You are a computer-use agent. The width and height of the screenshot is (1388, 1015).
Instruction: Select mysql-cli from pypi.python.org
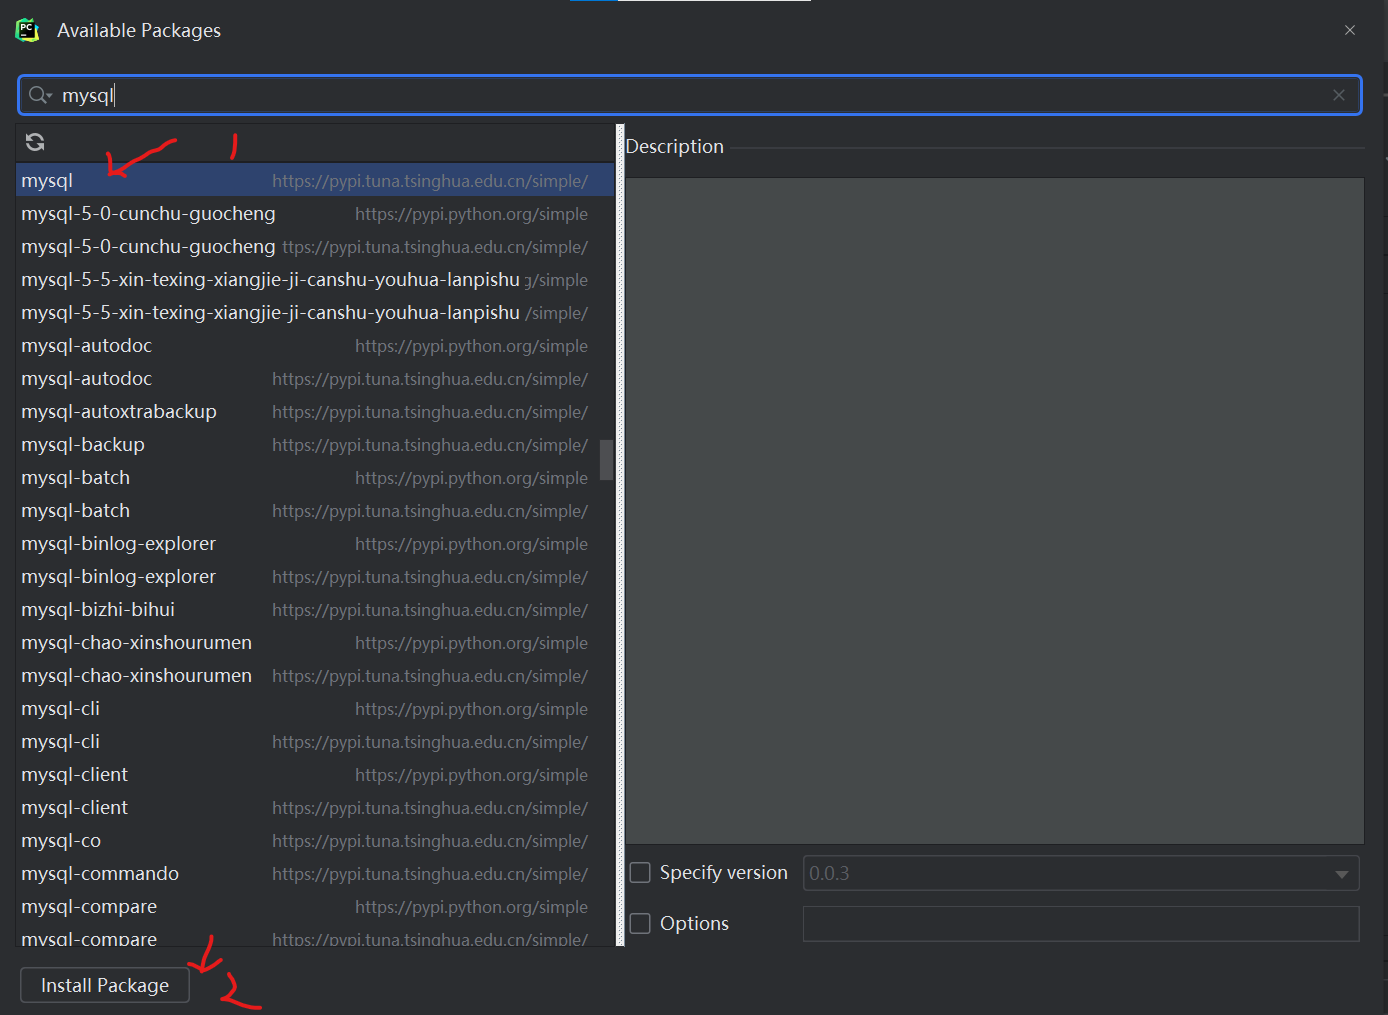315,708
